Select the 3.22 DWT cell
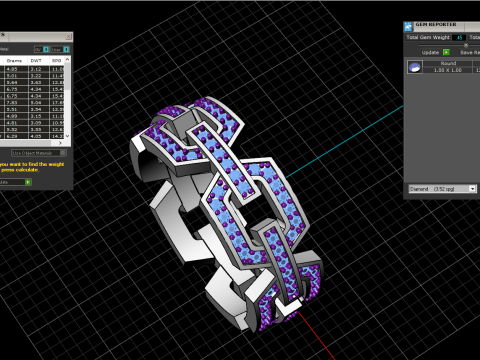 tap(39, 76)
